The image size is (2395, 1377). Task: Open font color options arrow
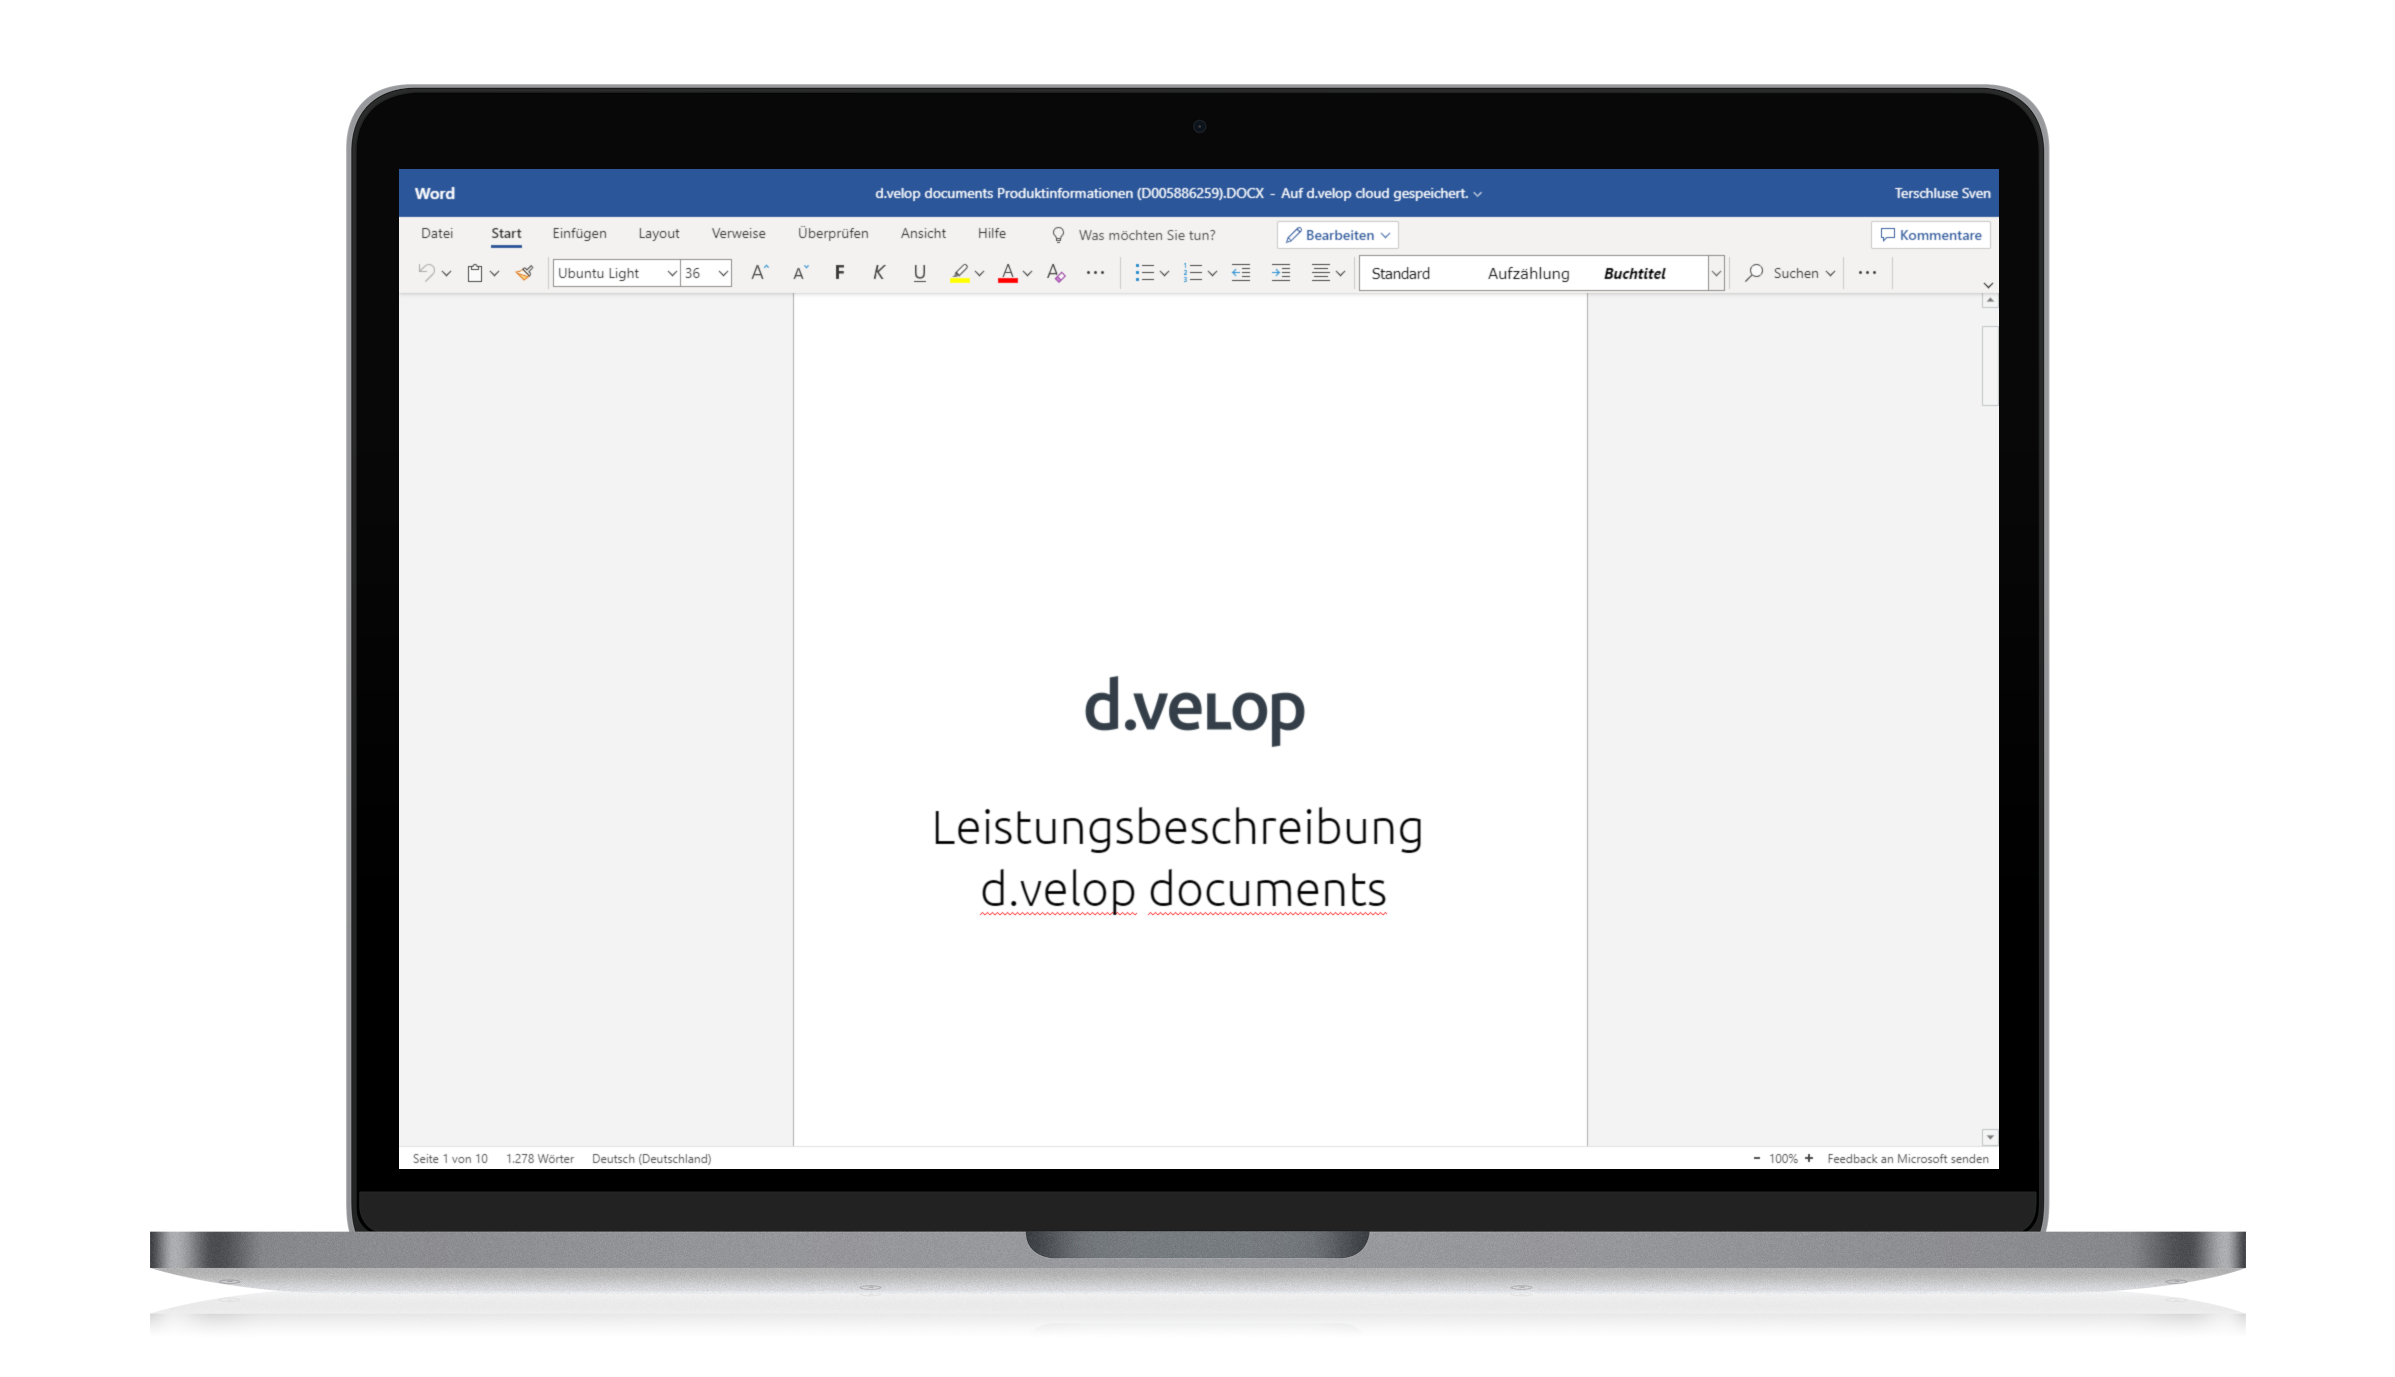(1027, 273)
